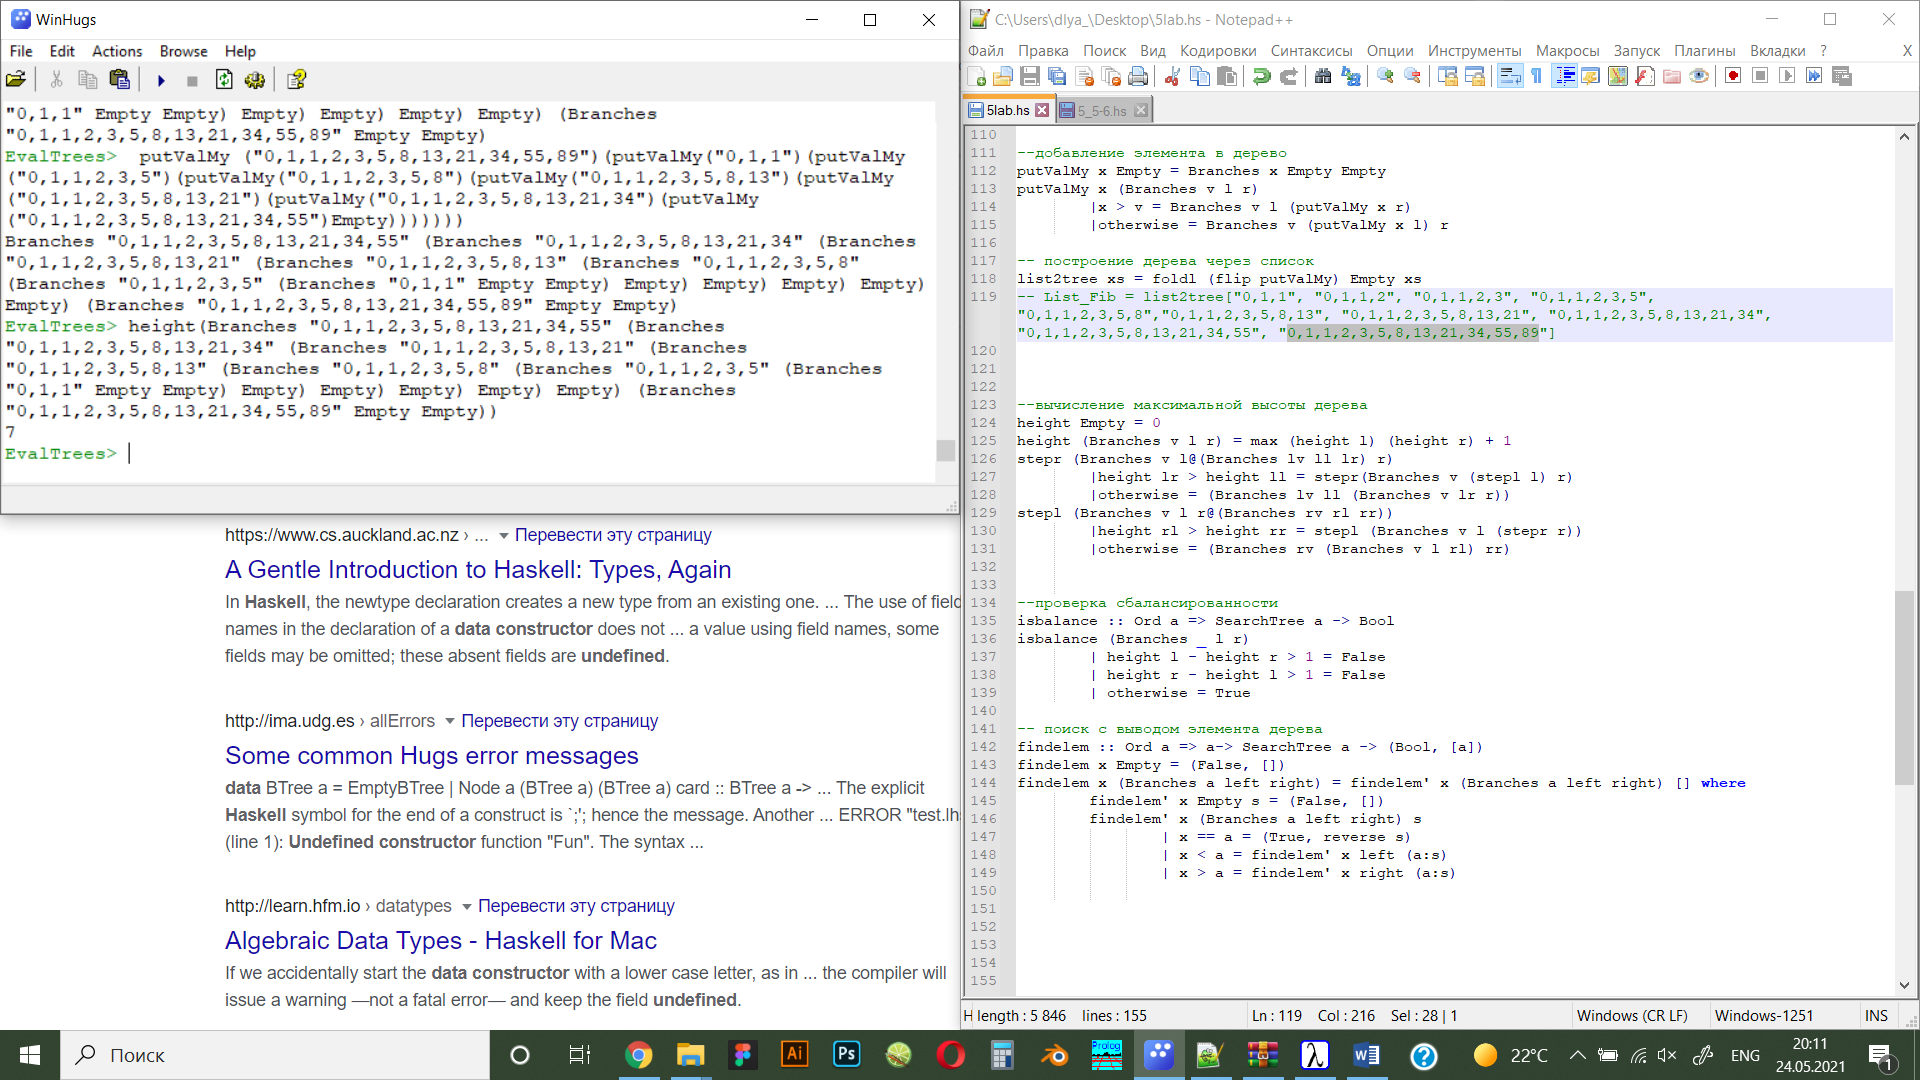1920x1080 pixels.
Task: Toggle the Monitoring eye icon
Action: [x=1699, y=77]
